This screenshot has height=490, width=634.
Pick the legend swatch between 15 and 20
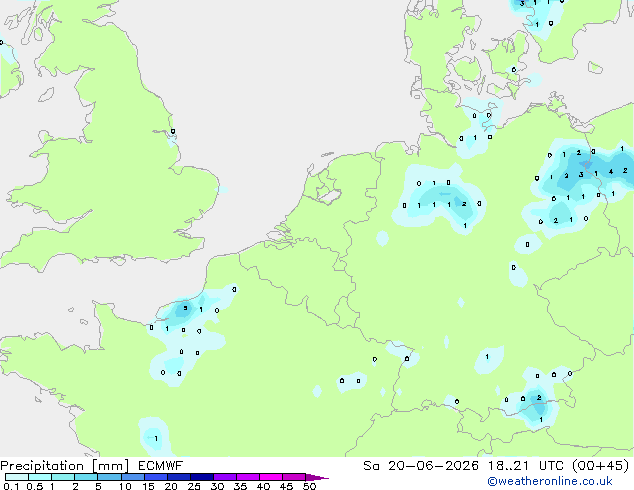pyautogui.click(x=156, y=477)
